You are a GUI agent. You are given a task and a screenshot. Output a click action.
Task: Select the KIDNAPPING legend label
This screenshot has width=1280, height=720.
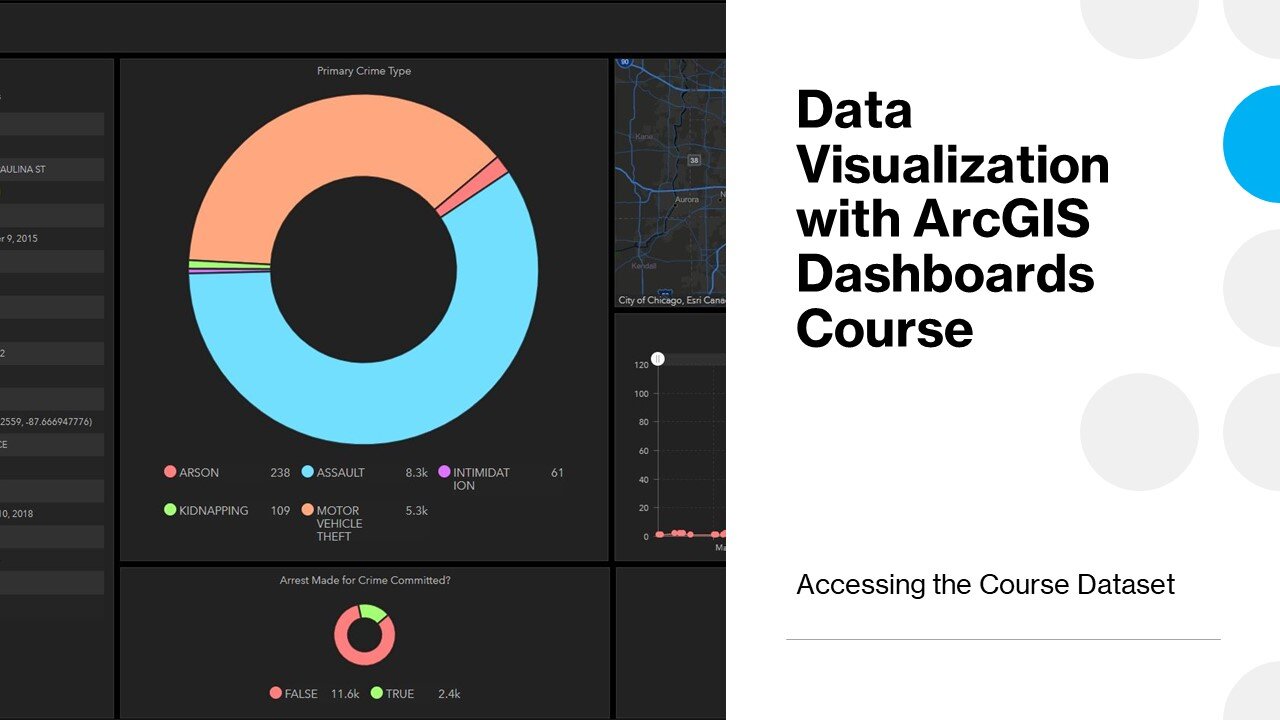[x=214, y=511]
